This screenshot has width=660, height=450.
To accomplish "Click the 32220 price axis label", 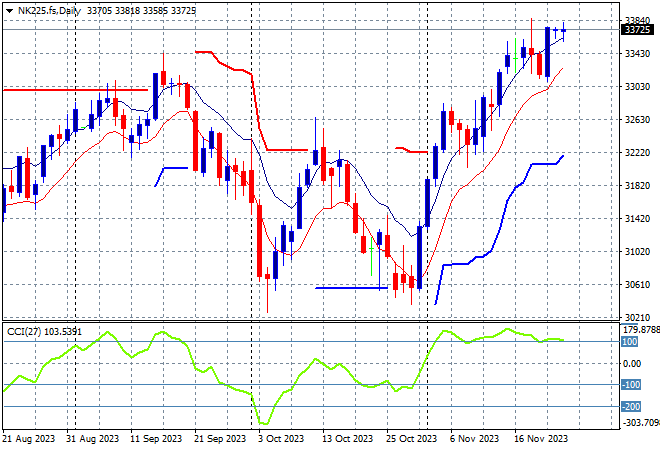I will 638,152.
